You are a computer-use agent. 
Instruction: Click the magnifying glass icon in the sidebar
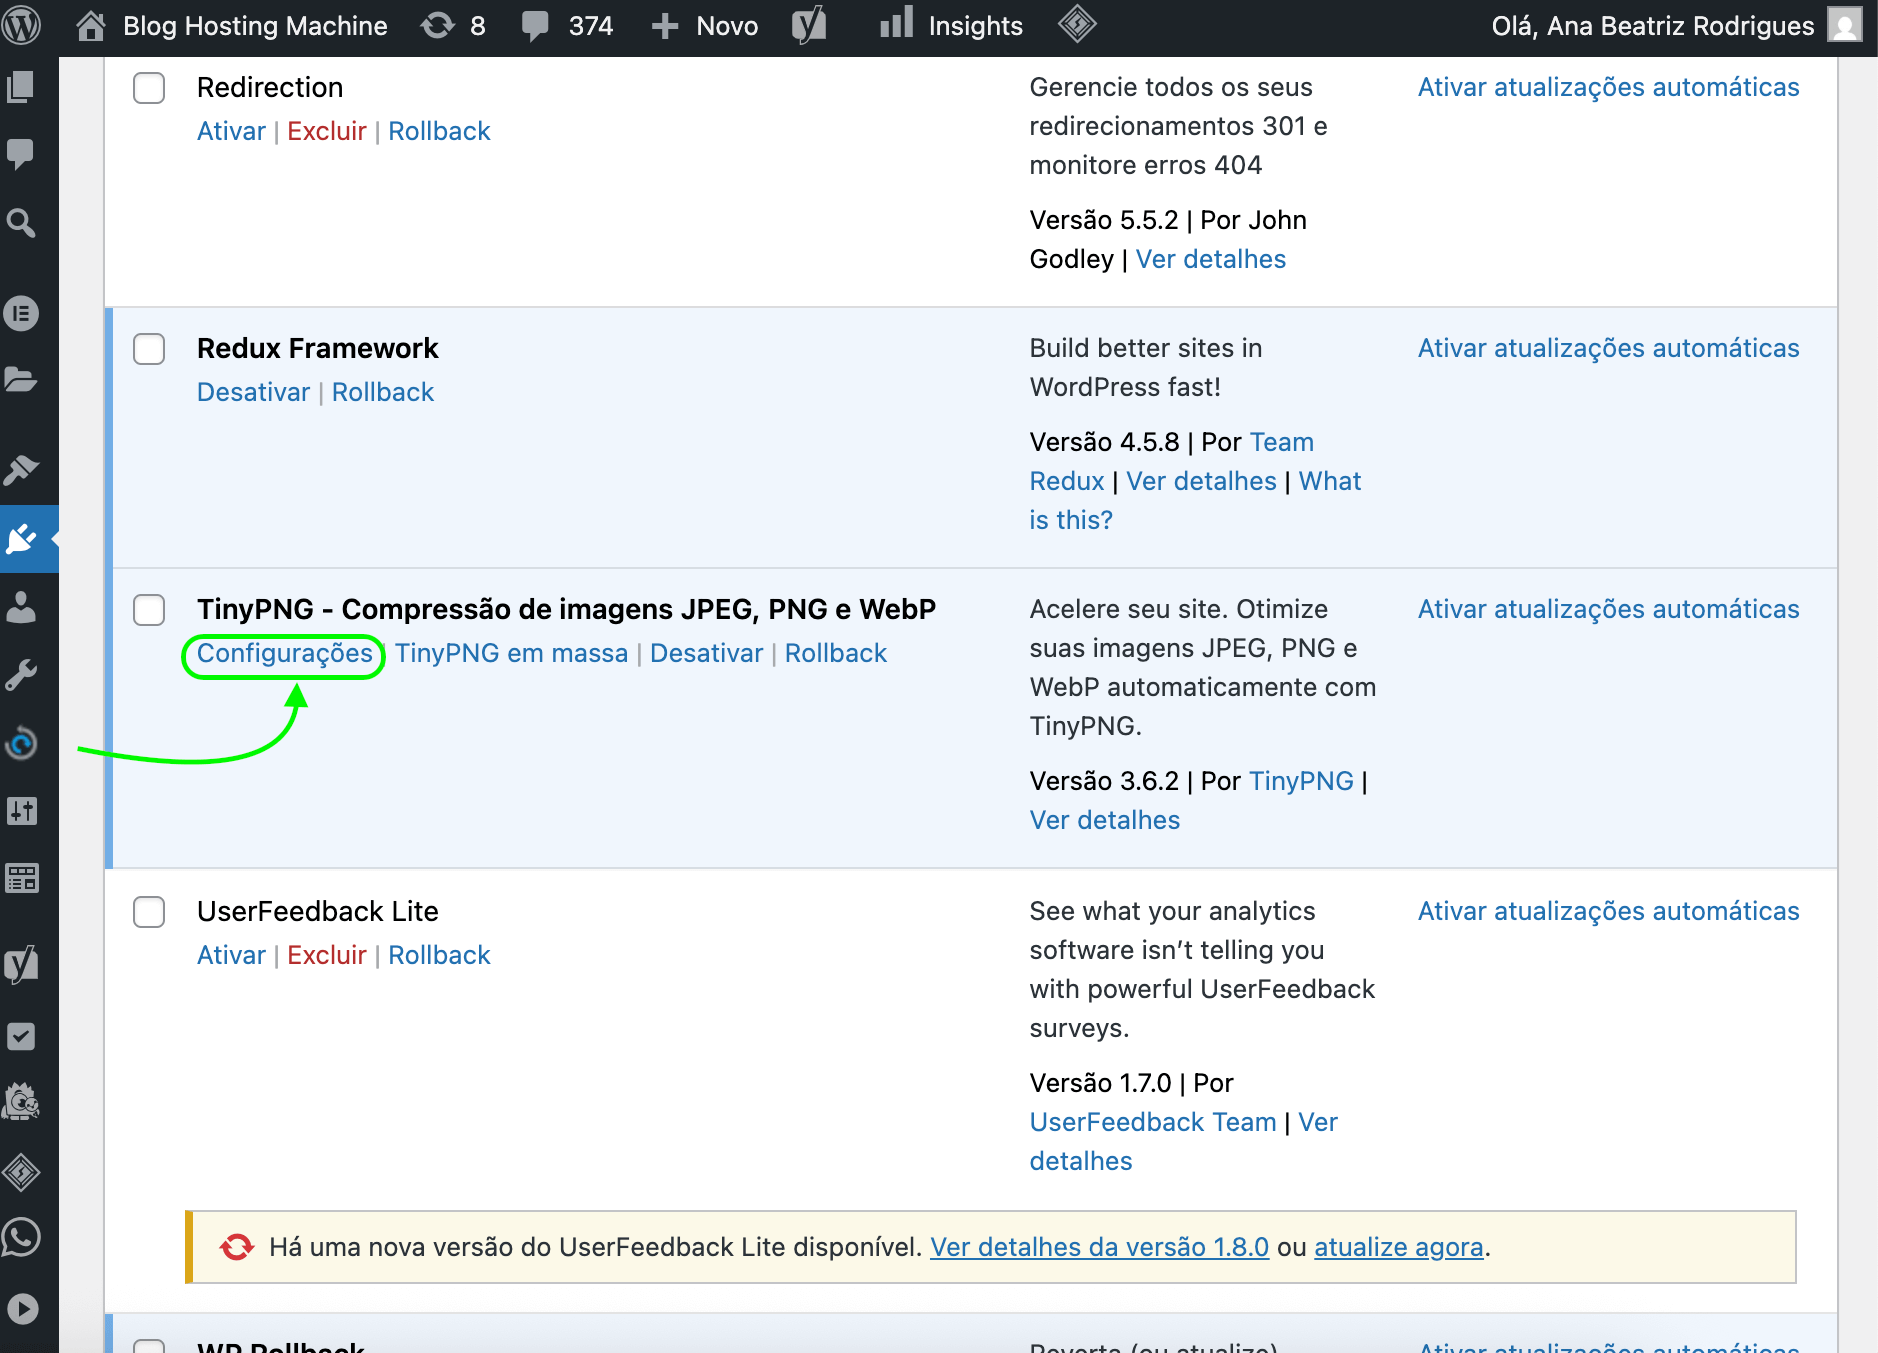coord(21,222)
